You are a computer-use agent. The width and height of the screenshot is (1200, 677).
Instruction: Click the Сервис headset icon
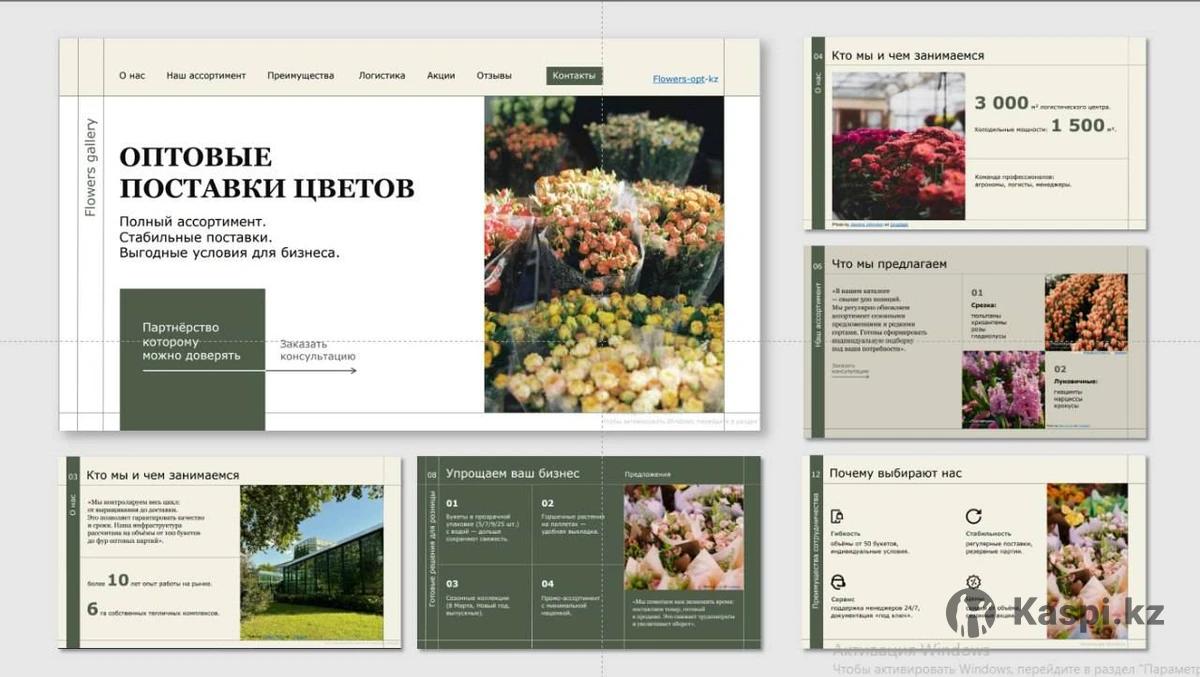pyautogui.click(x=838, y=582)
